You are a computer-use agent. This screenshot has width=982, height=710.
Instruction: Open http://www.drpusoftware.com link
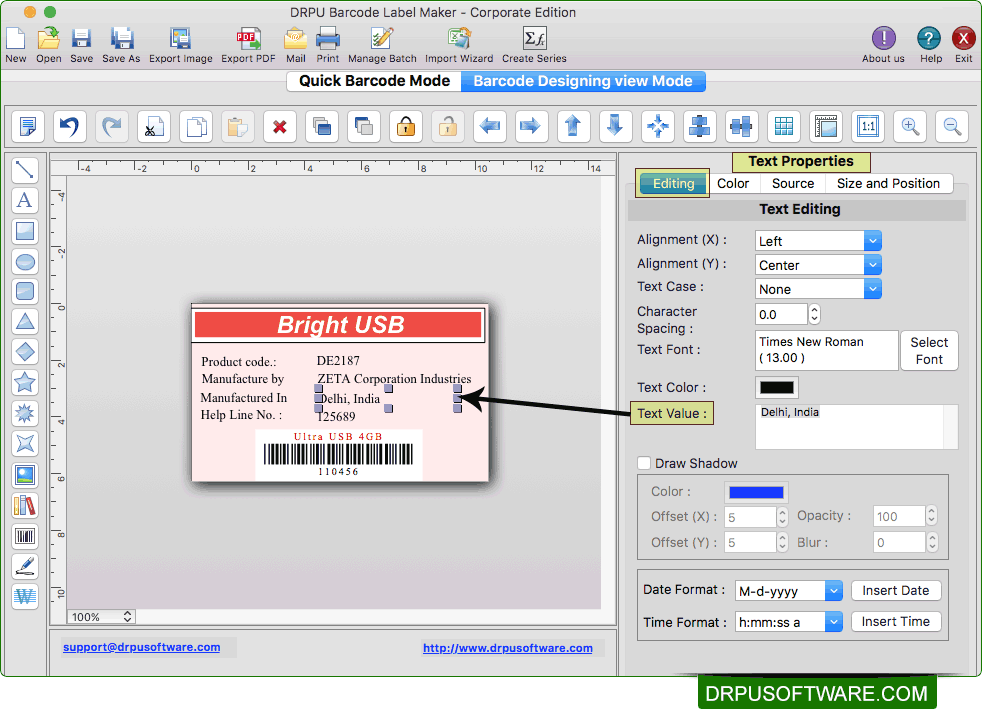point(507,648)
